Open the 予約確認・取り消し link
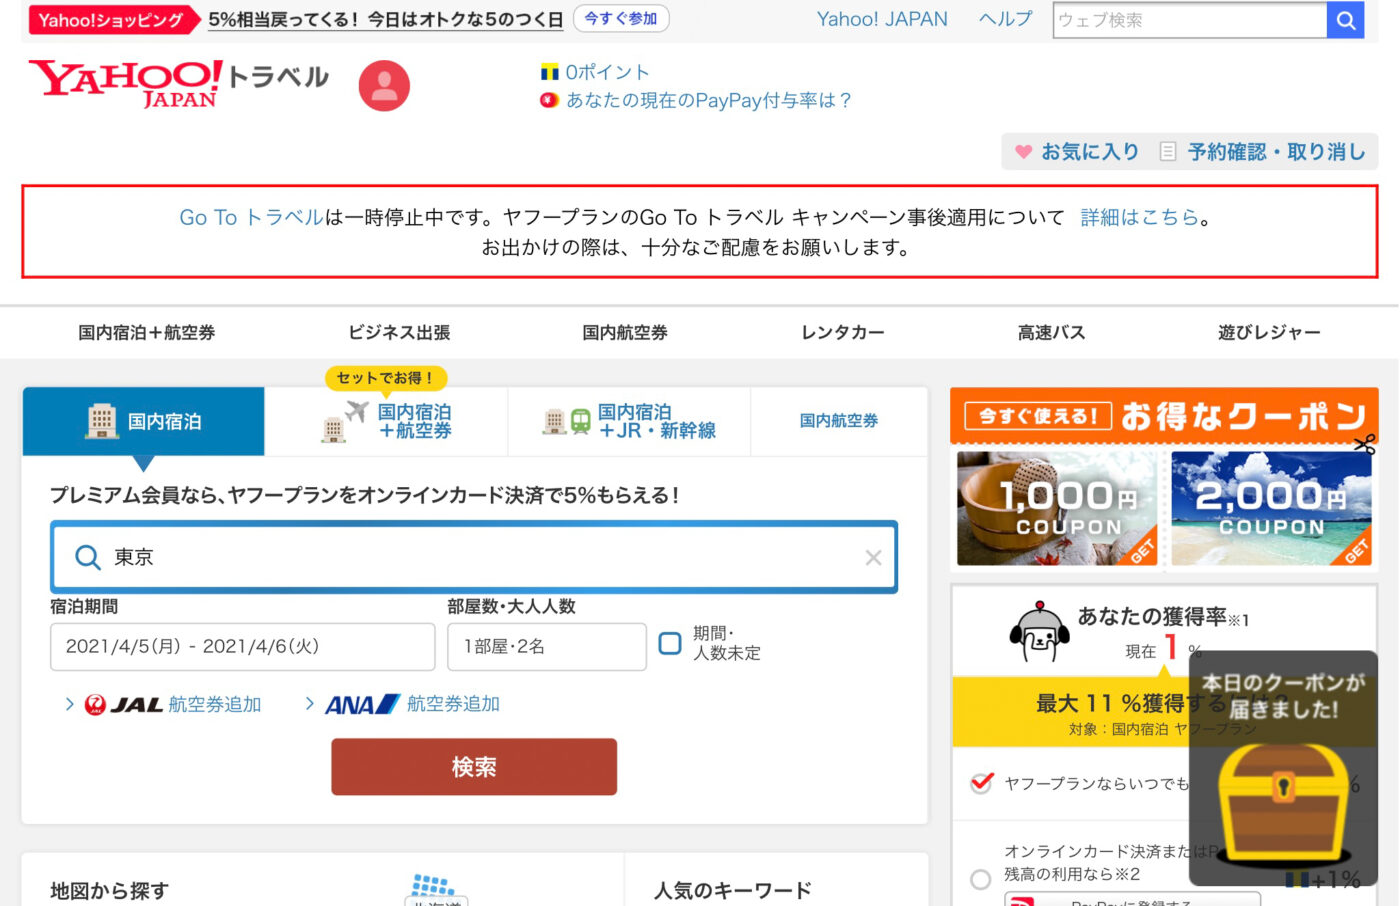The height and width of the screenshot is (906, 1400). point(1277,152)
